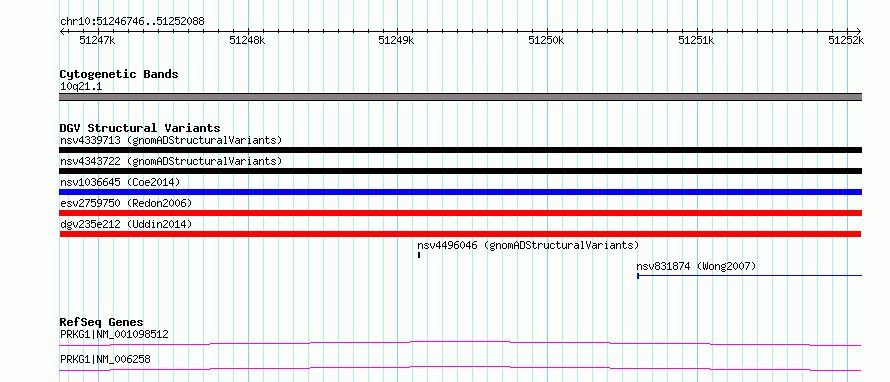Select the PRKG1|NM_006258 gene label
The width and height of the screenshot is (890, 382).
coord(106,359)
